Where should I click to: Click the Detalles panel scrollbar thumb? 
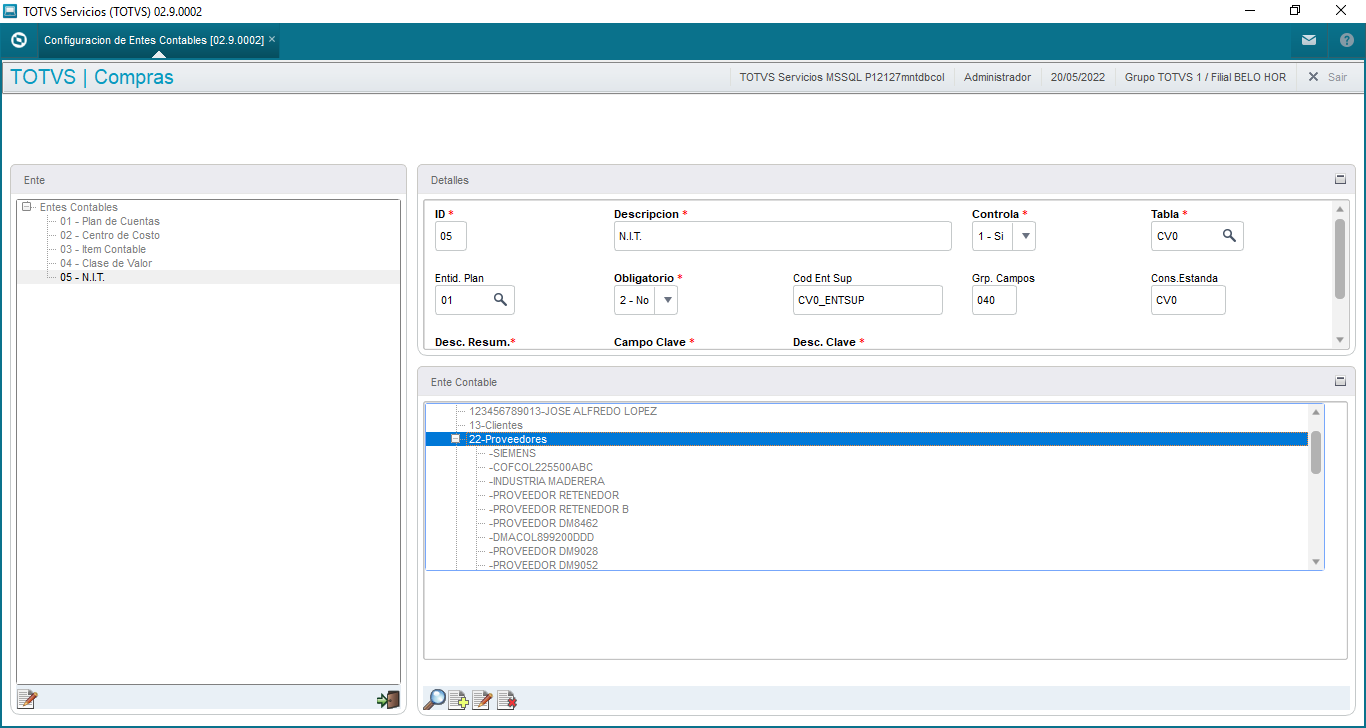coord(1340,258)
